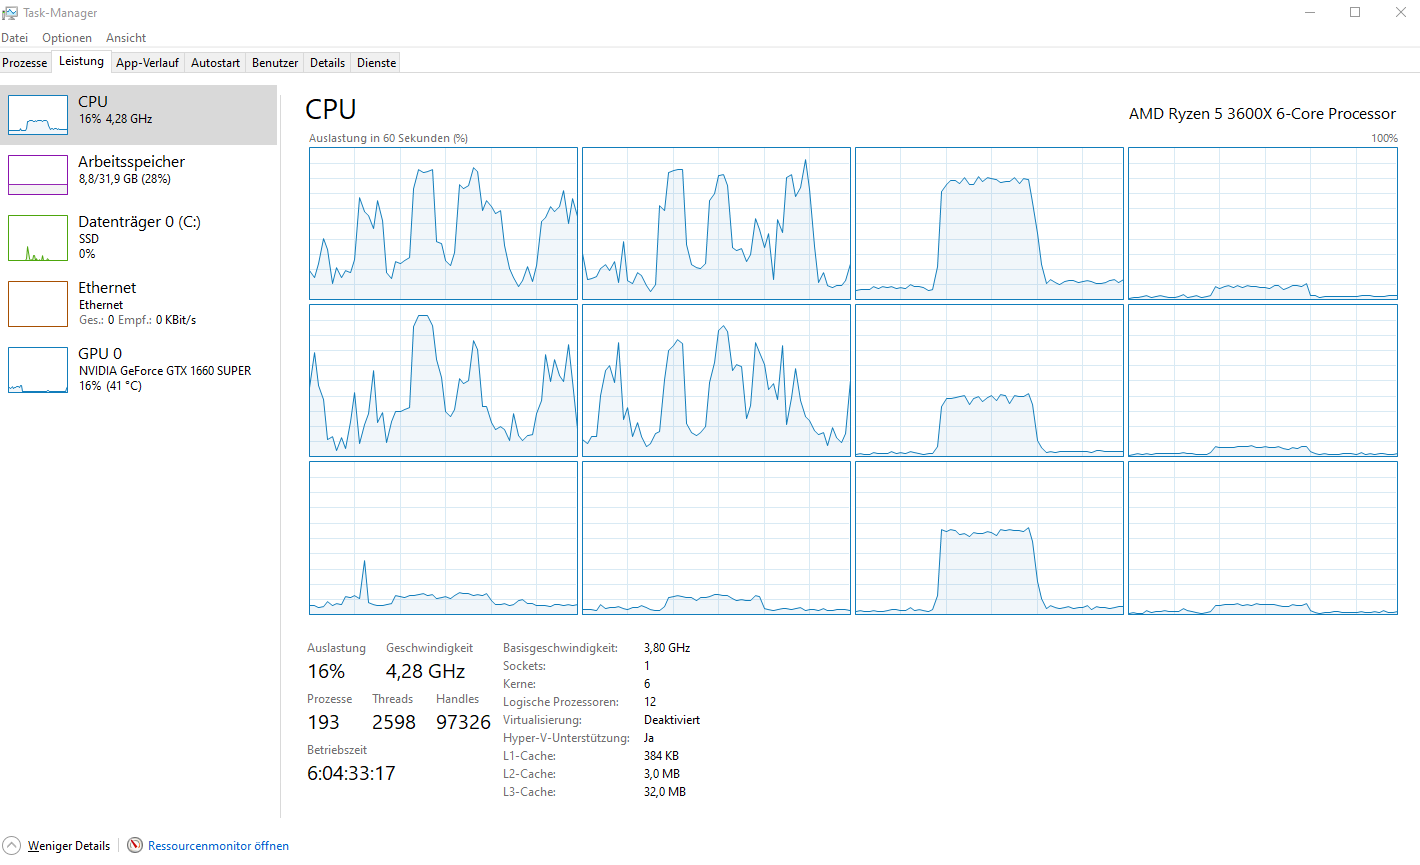Click the 97326 Handles count
This screenshot has width=1420, height=865.
point(463,723)
